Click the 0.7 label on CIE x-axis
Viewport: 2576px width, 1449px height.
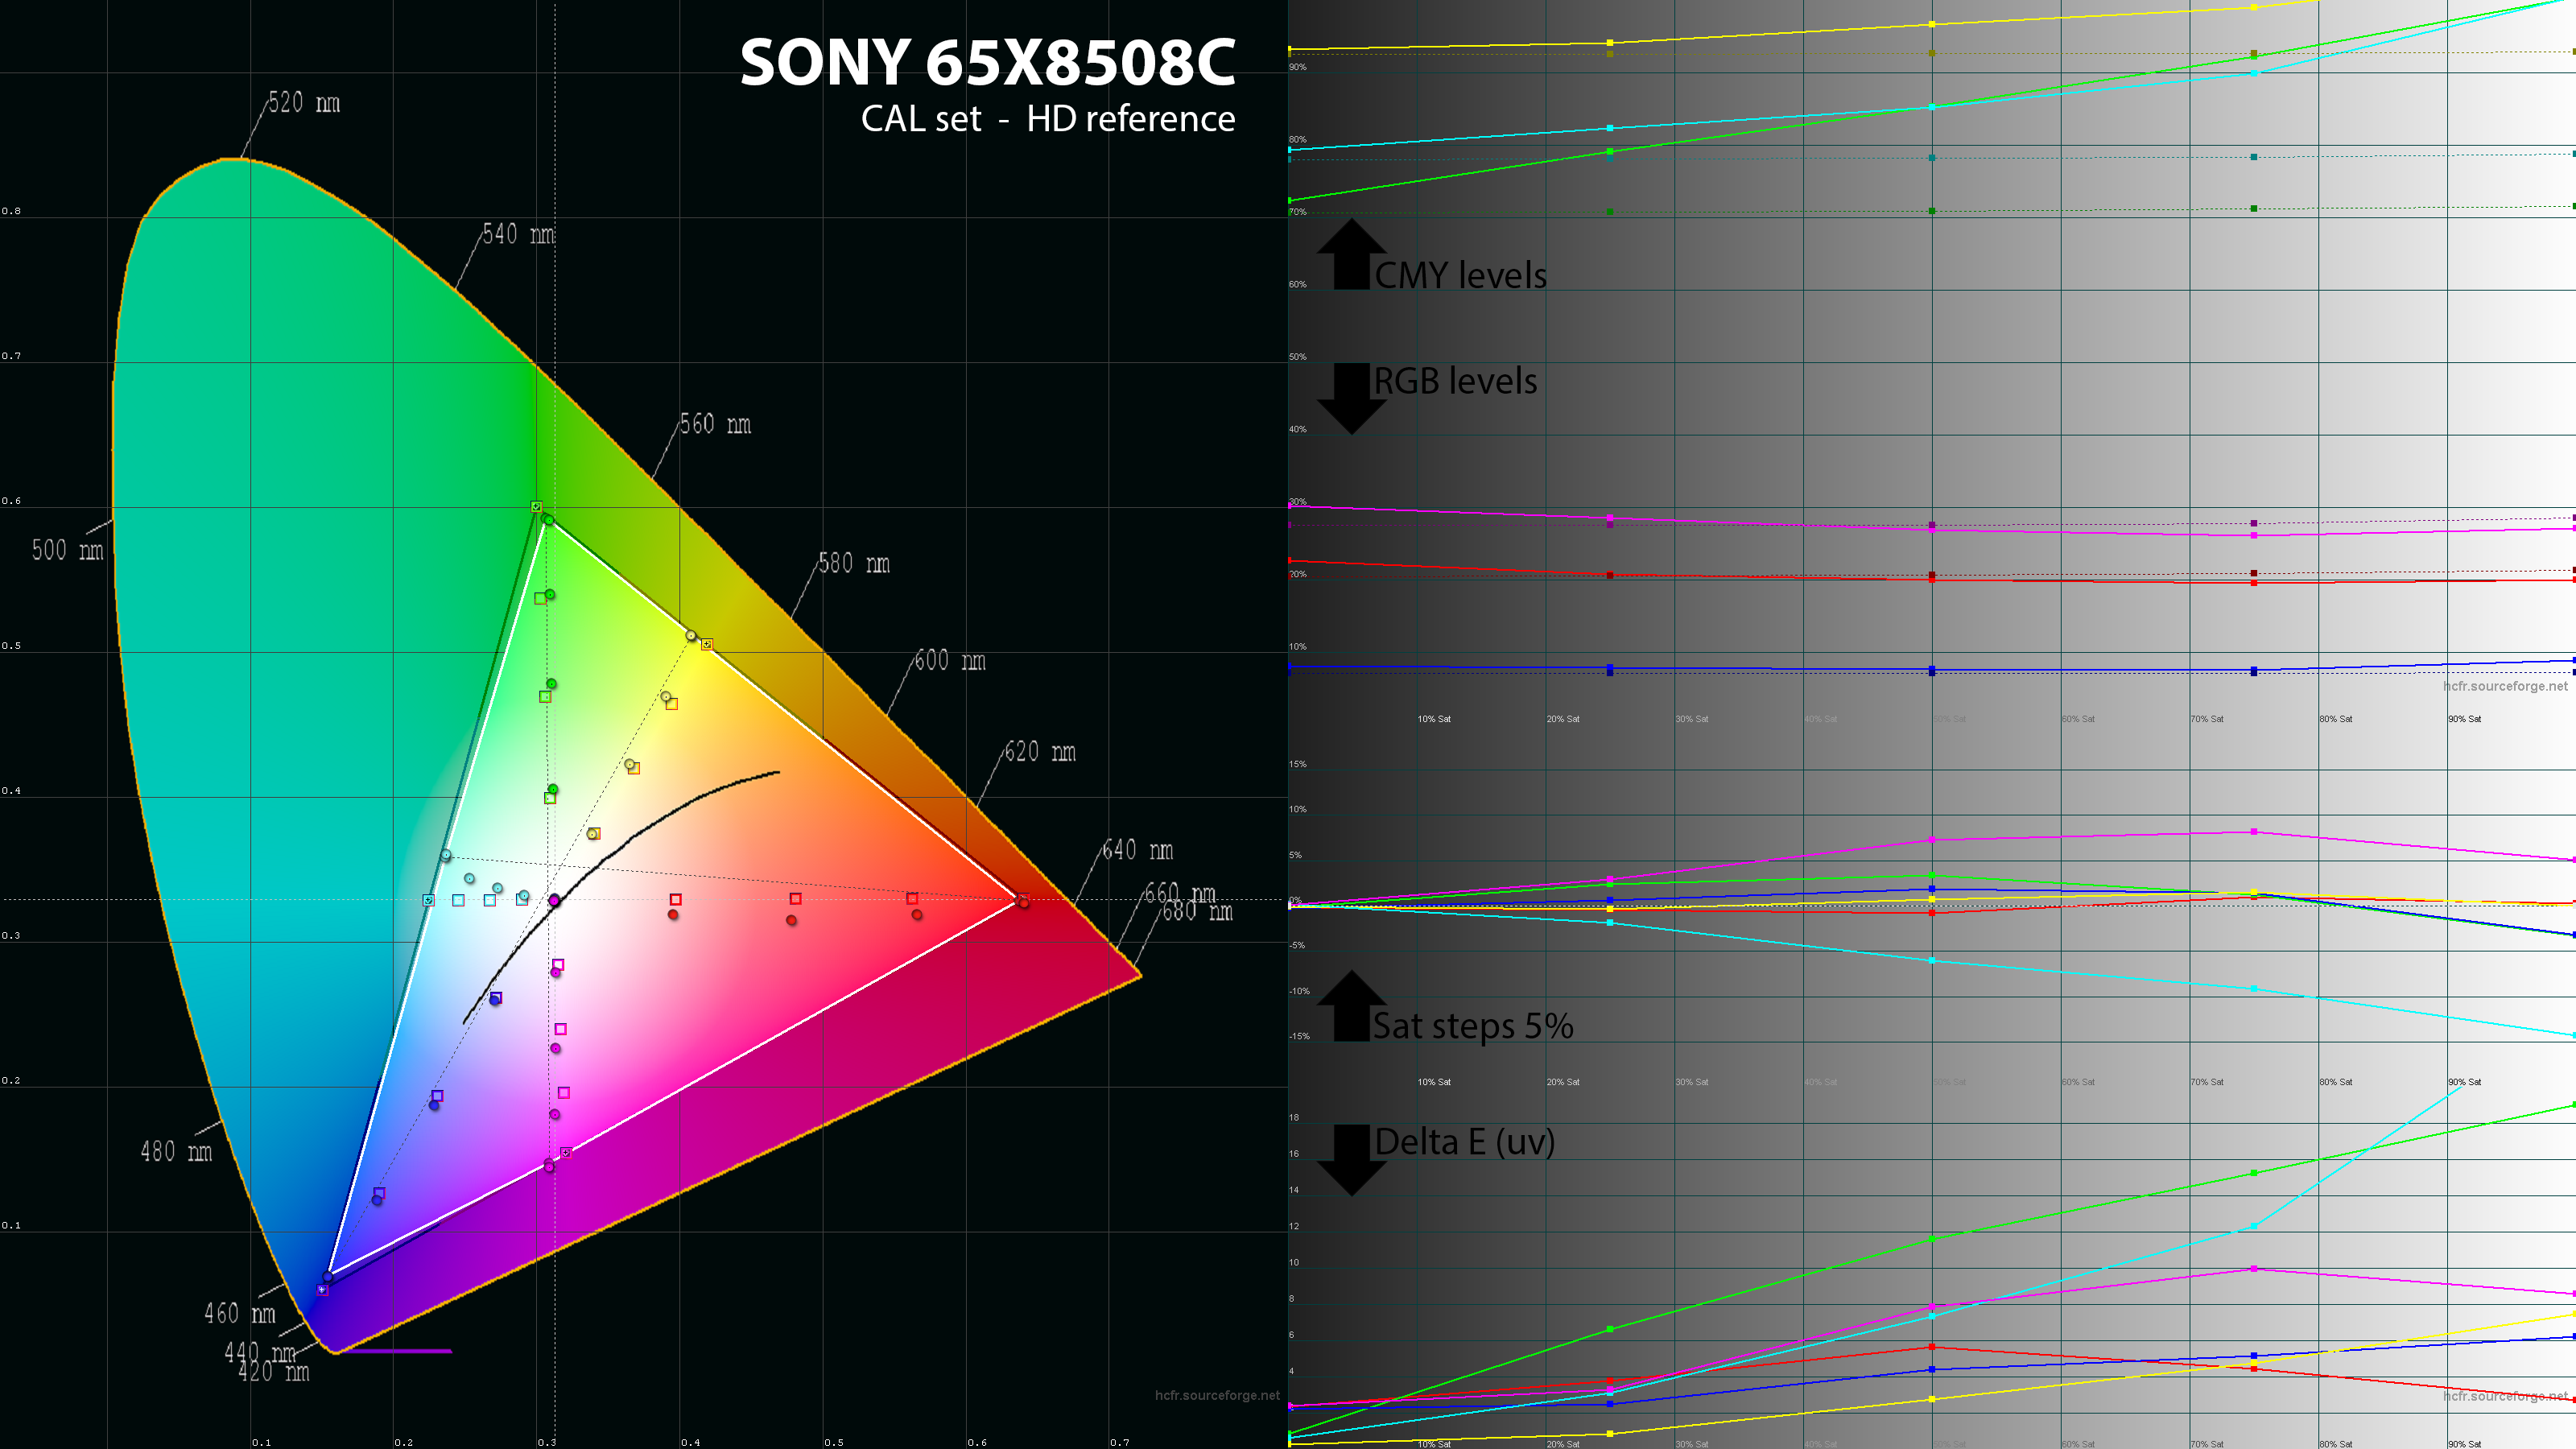(x=1120, y=1442)
